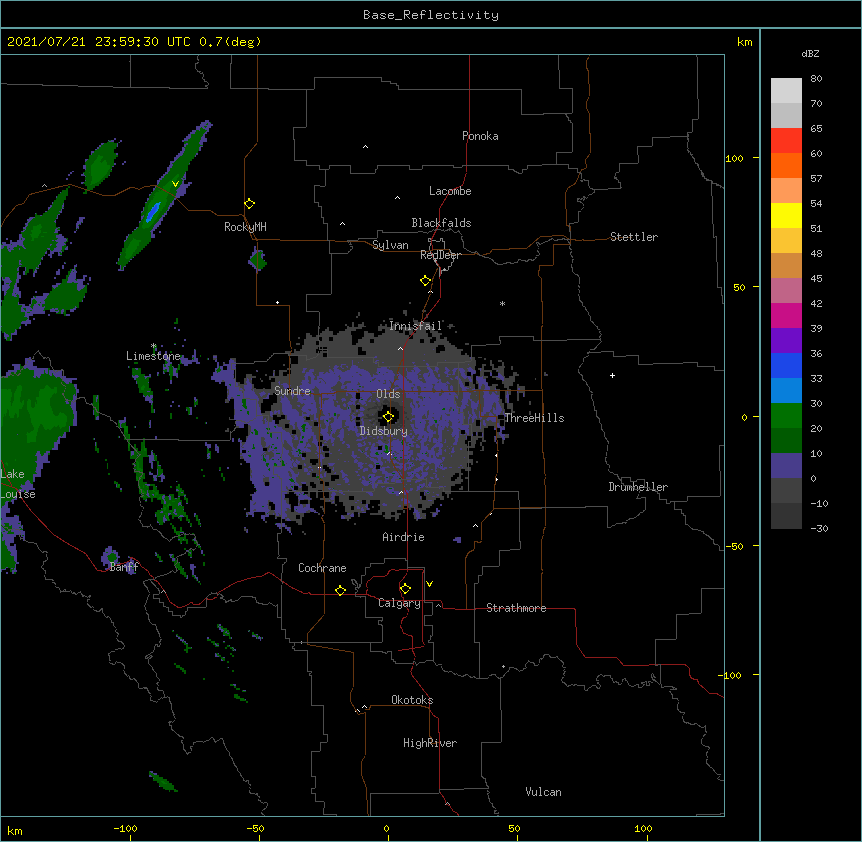Click the Stettler town label
The image size is (862, 842).
coord(634,237)
